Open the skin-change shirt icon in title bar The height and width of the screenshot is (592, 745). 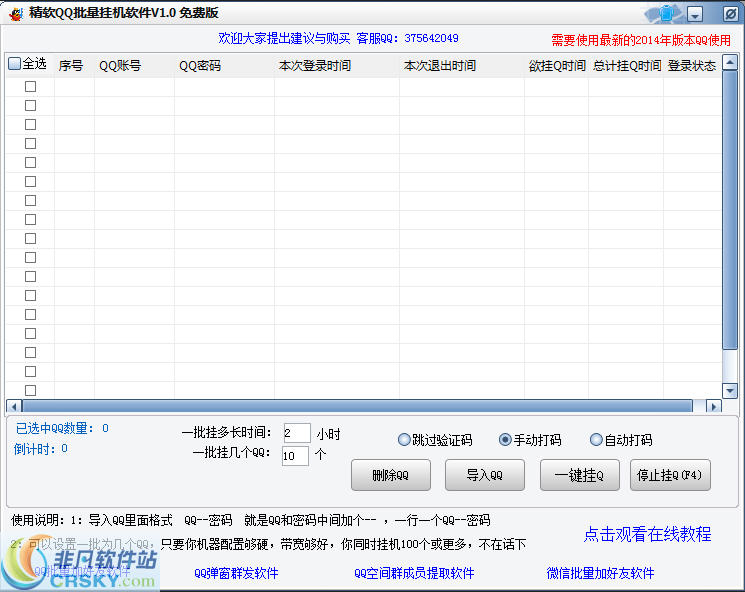coord(667,13)
